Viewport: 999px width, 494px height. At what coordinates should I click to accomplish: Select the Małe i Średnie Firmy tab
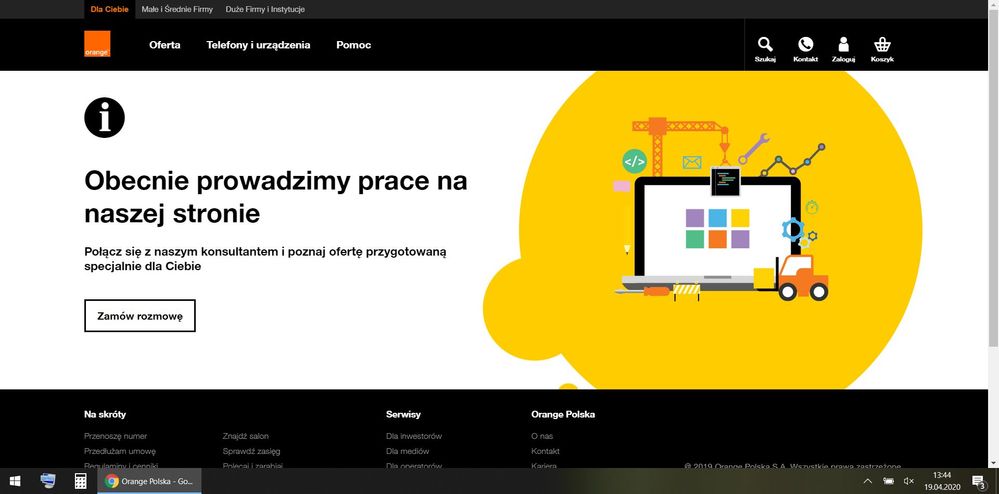click(x=177, y=10)
